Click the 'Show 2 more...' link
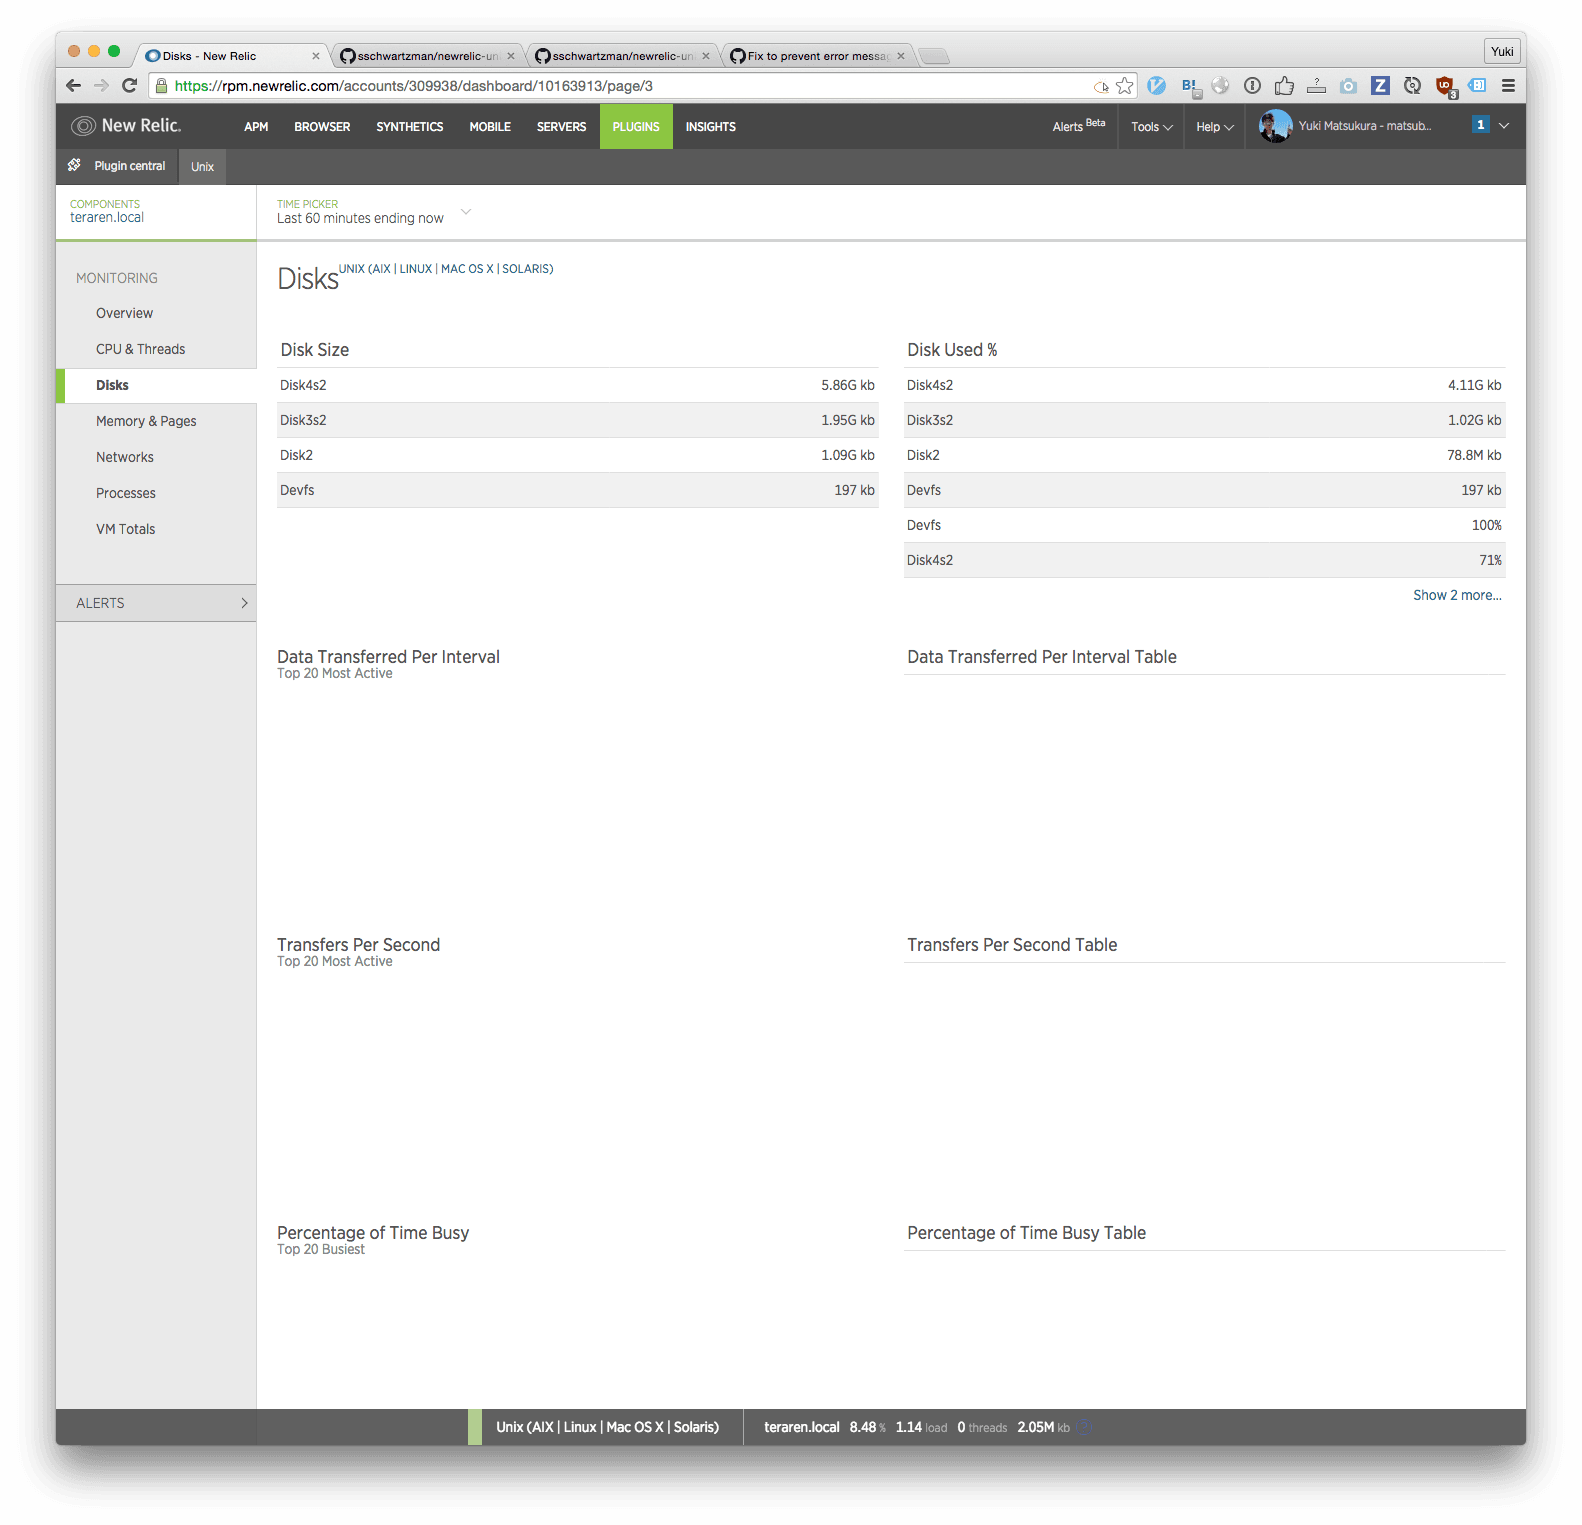The height and width of the screenshot is (1525, 1582). 1456,595
